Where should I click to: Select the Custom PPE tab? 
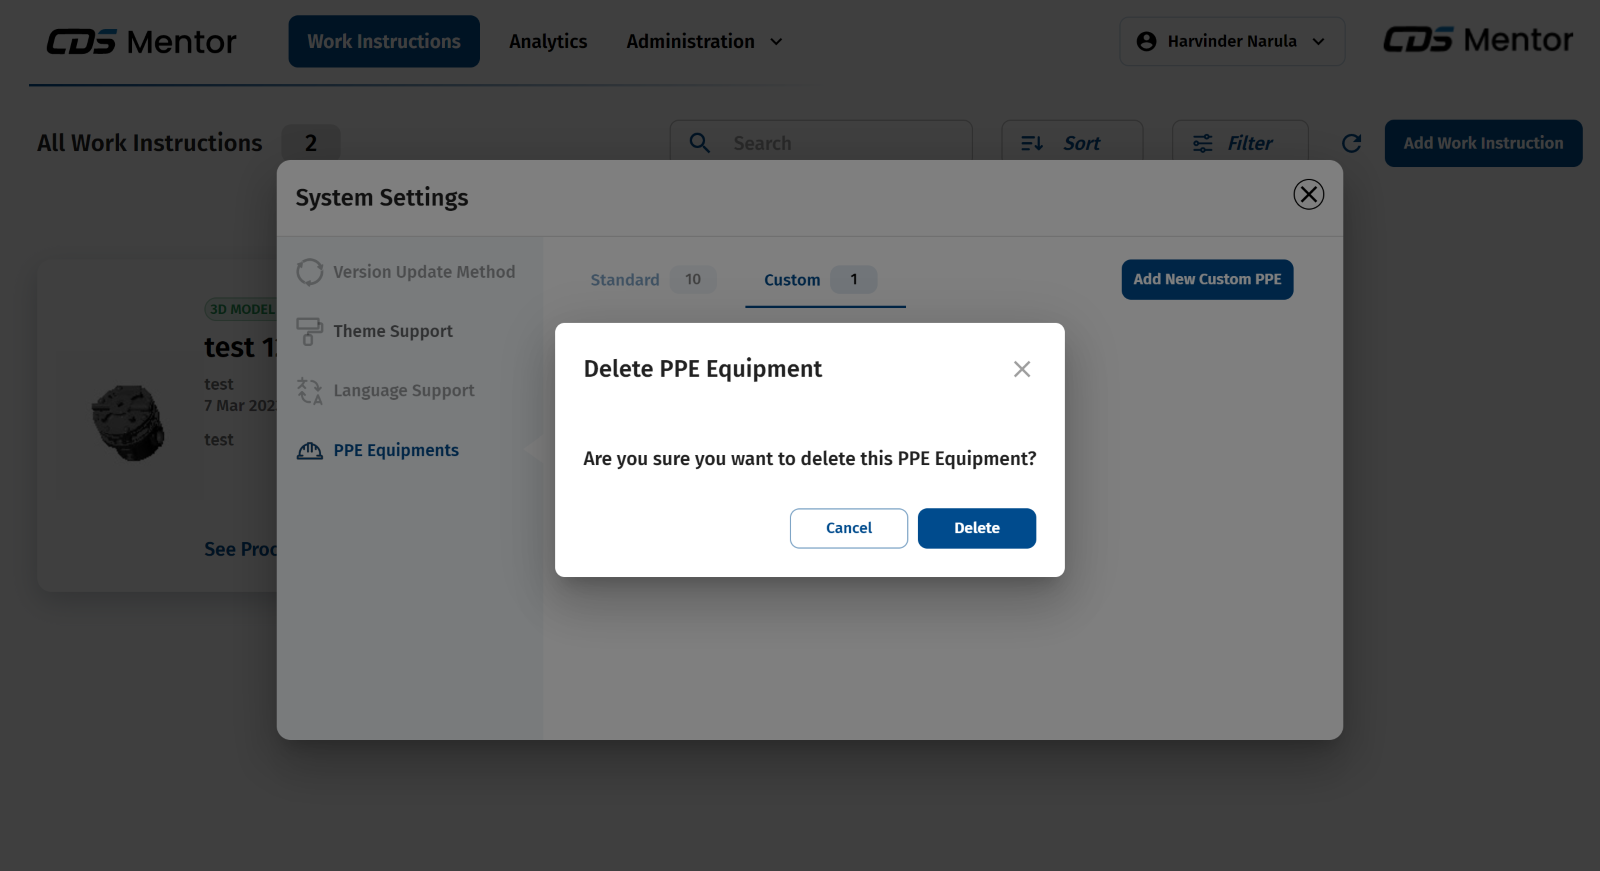(x=792, y=280)
